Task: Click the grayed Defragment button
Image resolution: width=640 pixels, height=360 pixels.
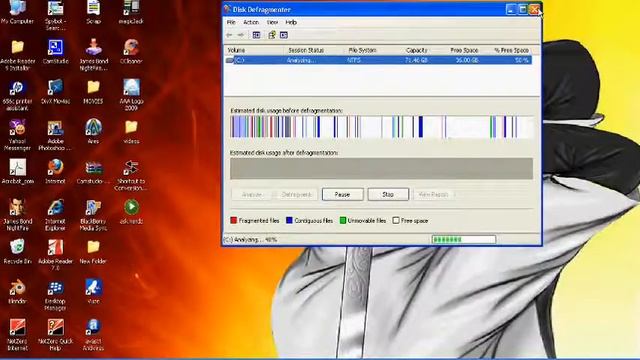Action: click(297, 194)
